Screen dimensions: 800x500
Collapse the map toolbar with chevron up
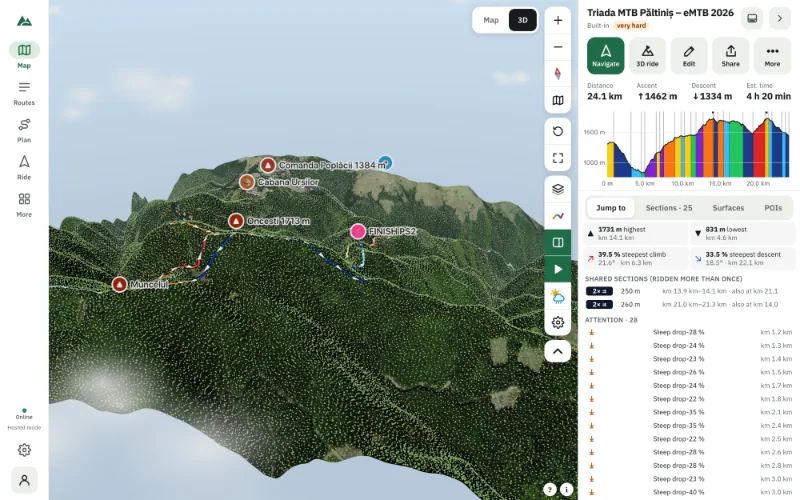(x=558, y=351)
